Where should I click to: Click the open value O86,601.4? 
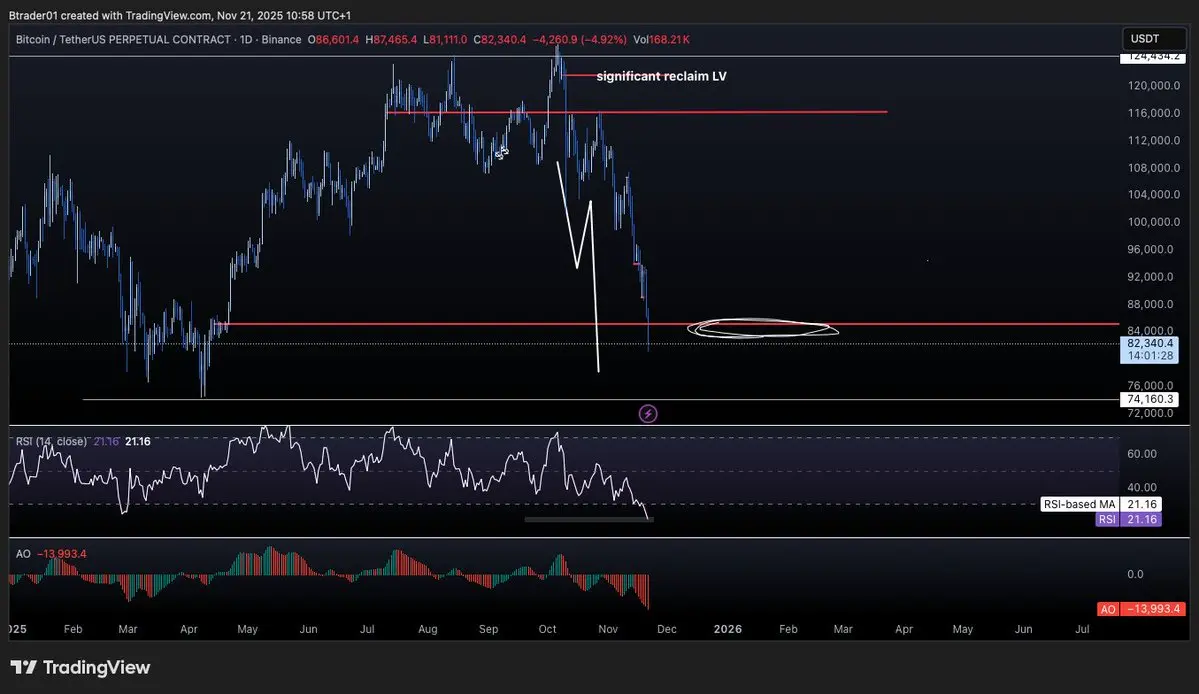point(333,39)
